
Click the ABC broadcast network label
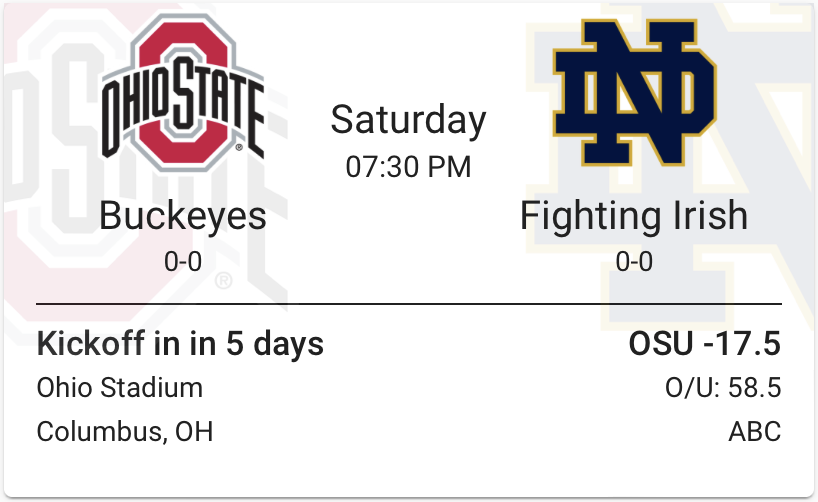(x=754, y=432)
